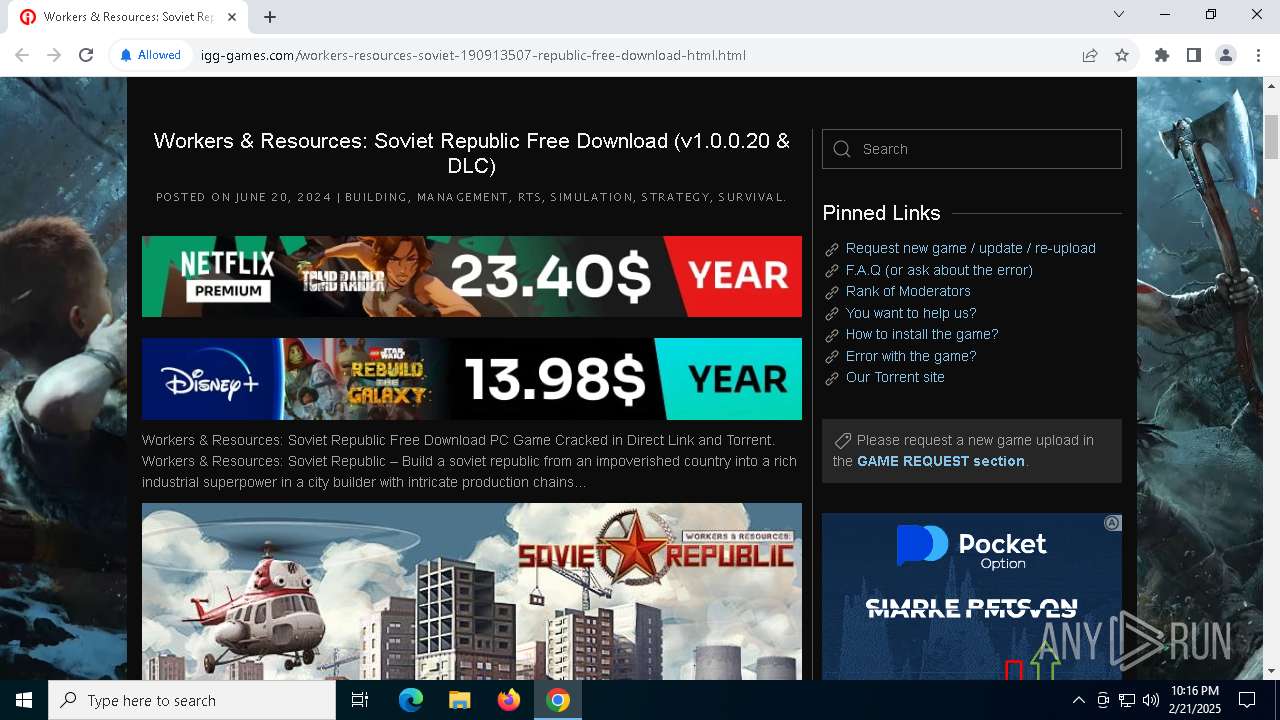This screenshot has width=1280, height=720.
Task: Click the link icon beside Our Torrent site
Action: coord(831,378)
